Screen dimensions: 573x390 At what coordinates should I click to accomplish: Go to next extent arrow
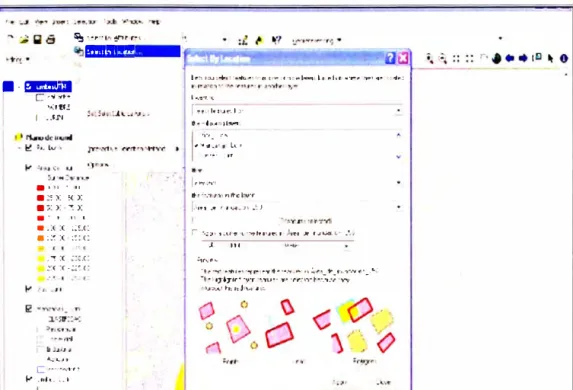pyautogui.click(x=523, y=58)
